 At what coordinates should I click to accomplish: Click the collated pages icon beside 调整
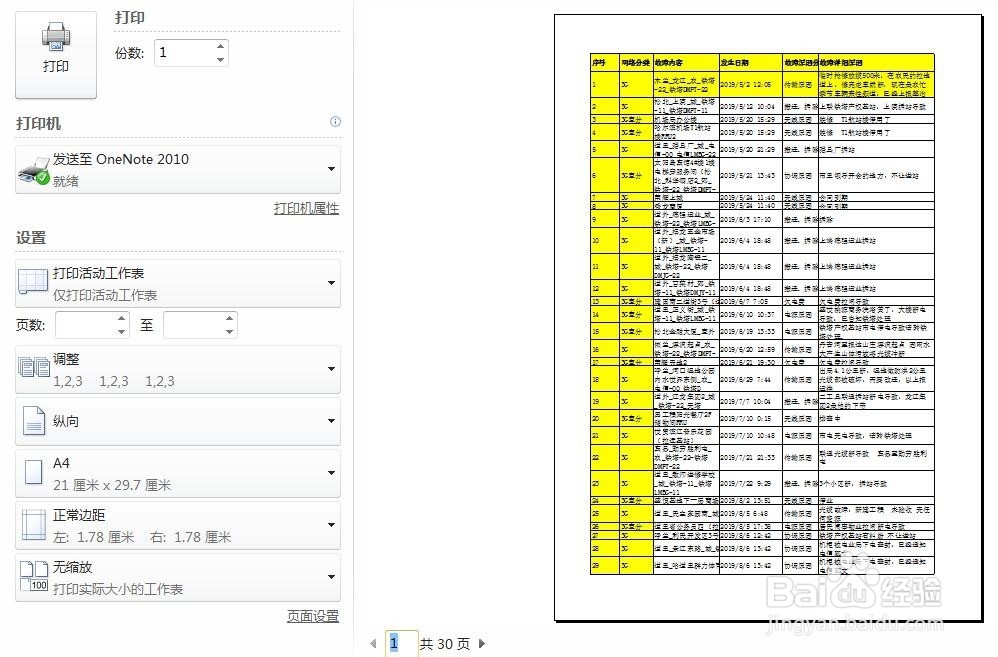(34, 368)
